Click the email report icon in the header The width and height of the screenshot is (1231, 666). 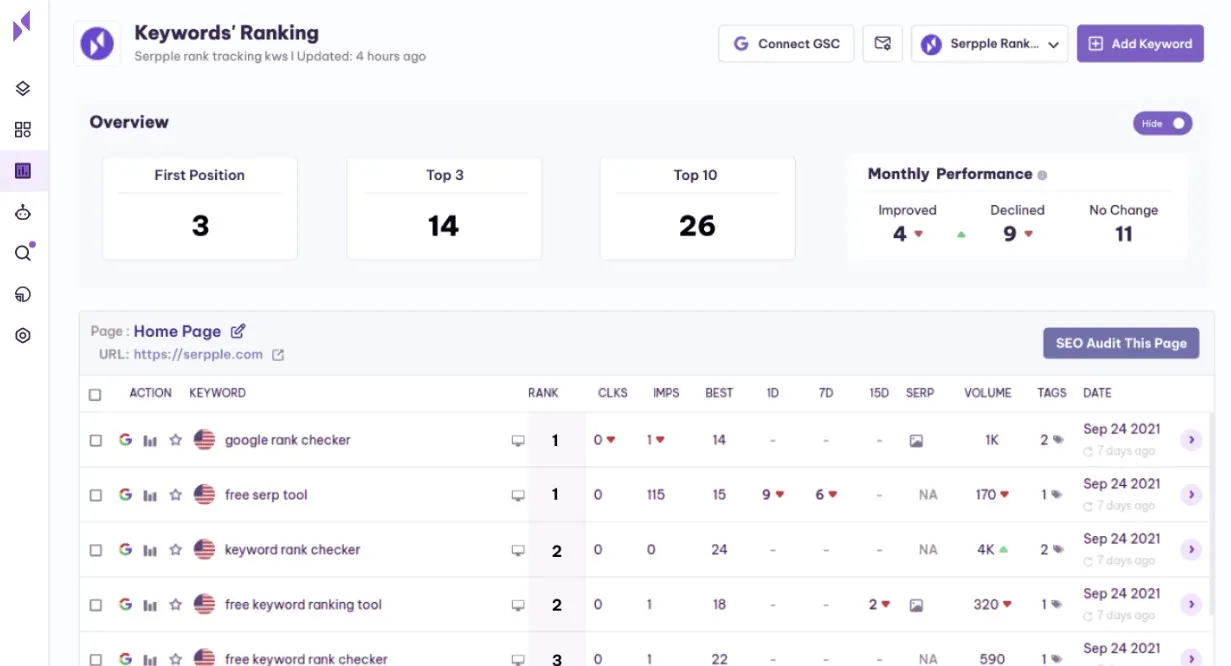883,44
